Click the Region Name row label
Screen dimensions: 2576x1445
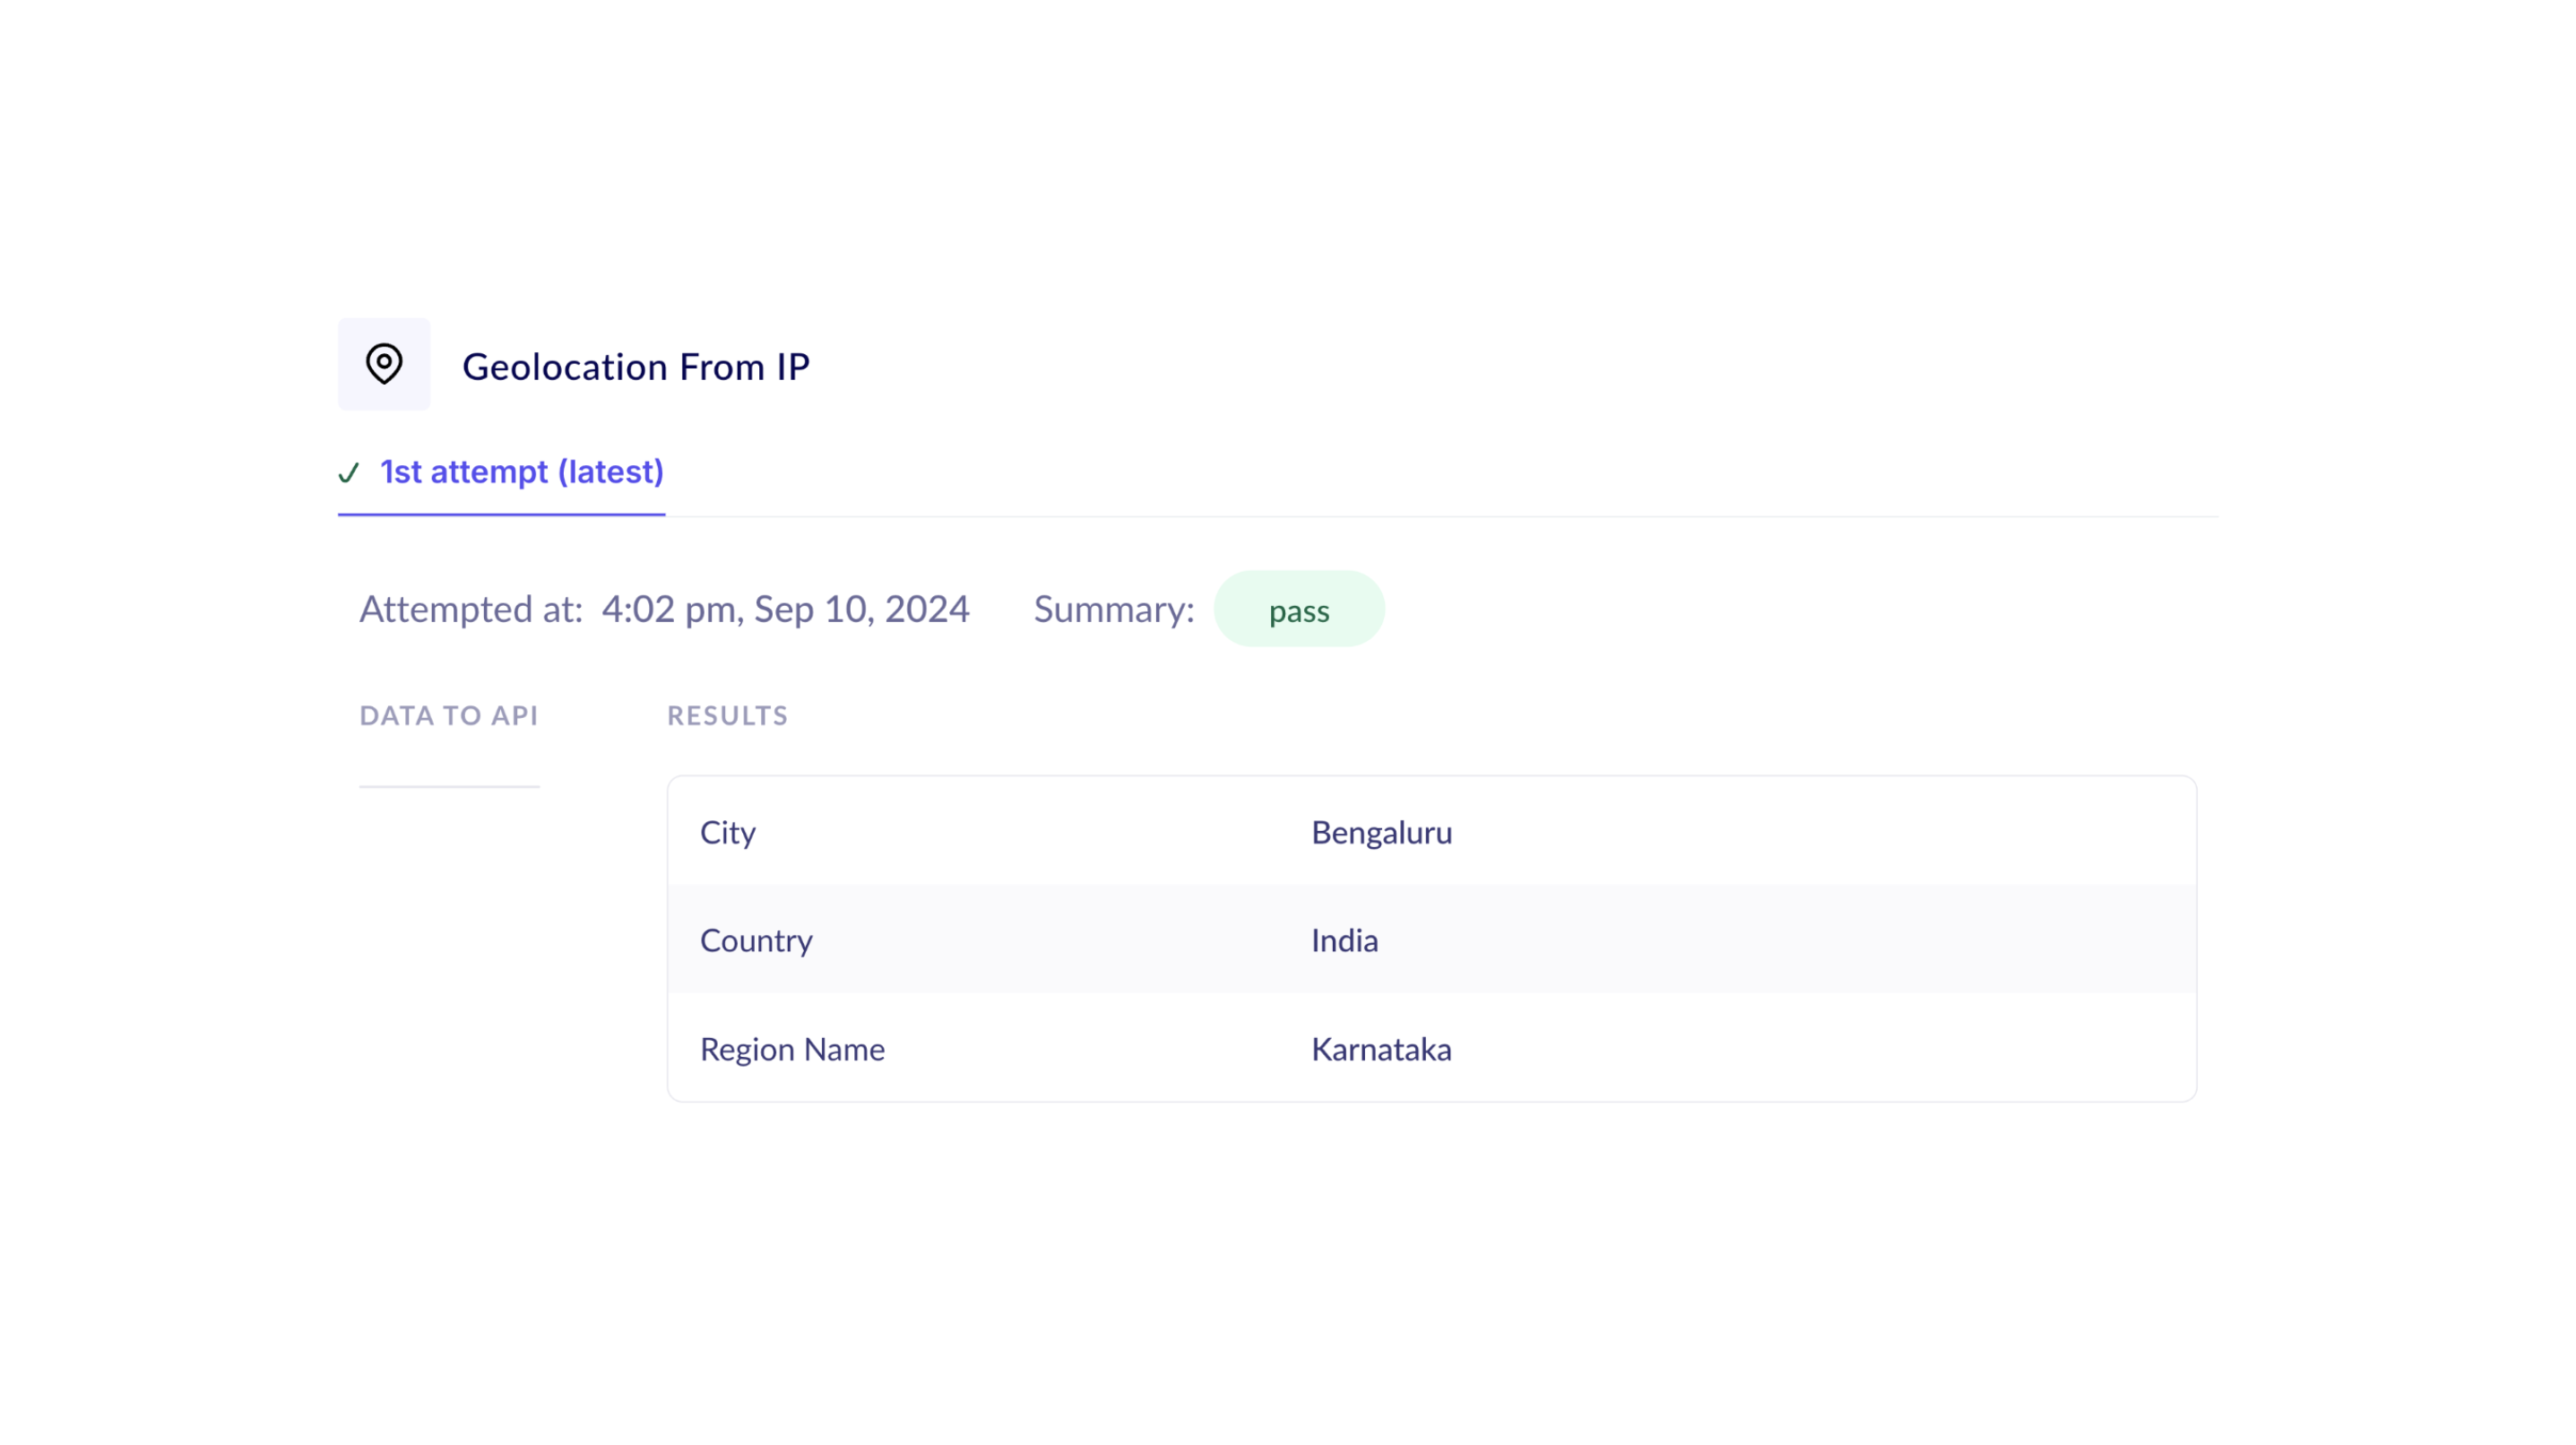[792, 1049]
